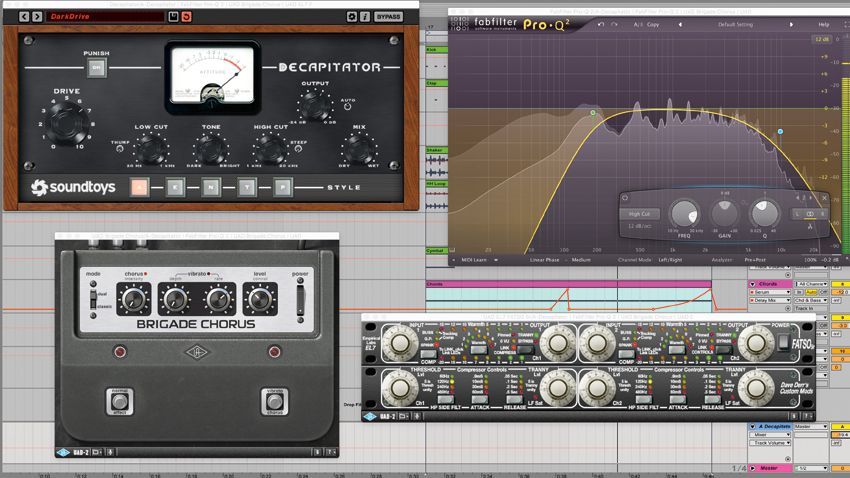
Task: Click the Pro-Q 2 undo arrow
Action: 601,24
